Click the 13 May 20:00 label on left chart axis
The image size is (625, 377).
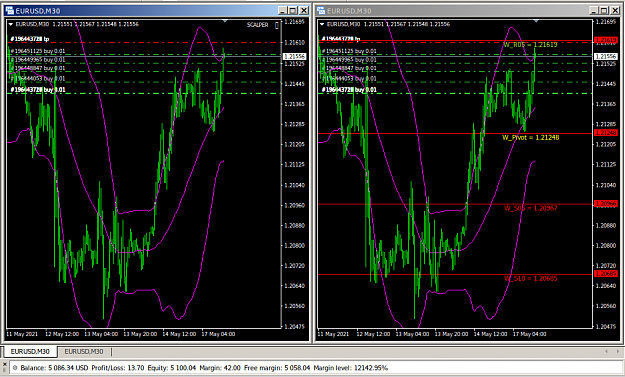pos(140,334)
